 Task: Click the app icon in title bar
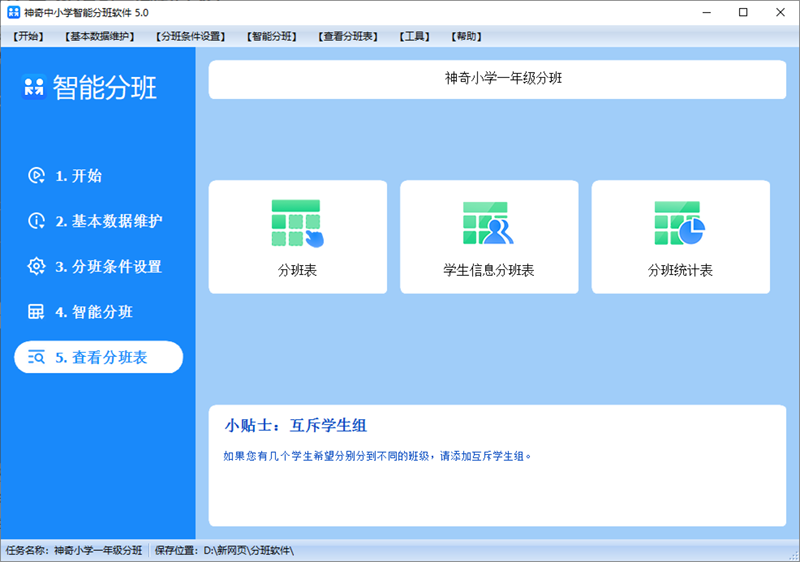(x=14, y=12)
